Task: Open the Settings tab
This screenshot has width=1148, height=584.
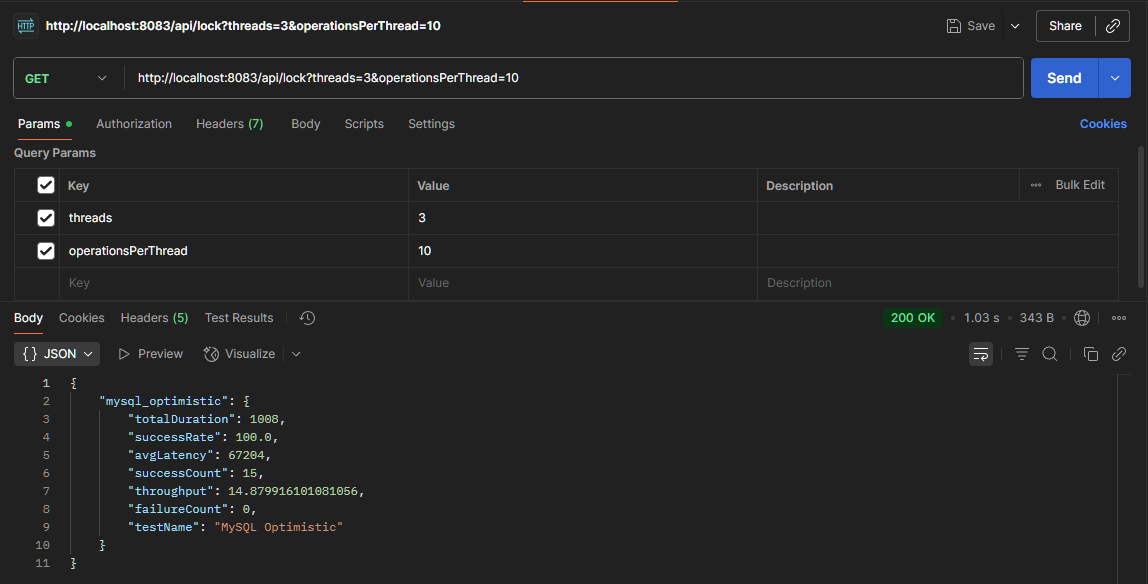Action: [431, 124]
